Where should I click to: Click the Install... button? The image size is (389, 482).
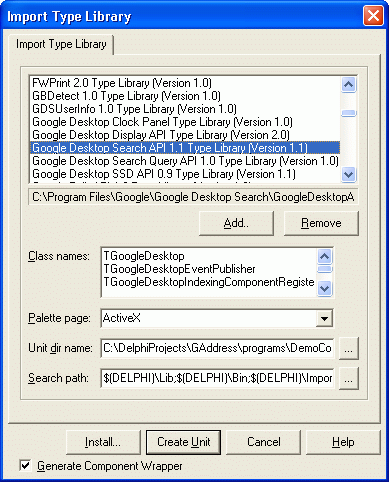[x=103, y=442]
